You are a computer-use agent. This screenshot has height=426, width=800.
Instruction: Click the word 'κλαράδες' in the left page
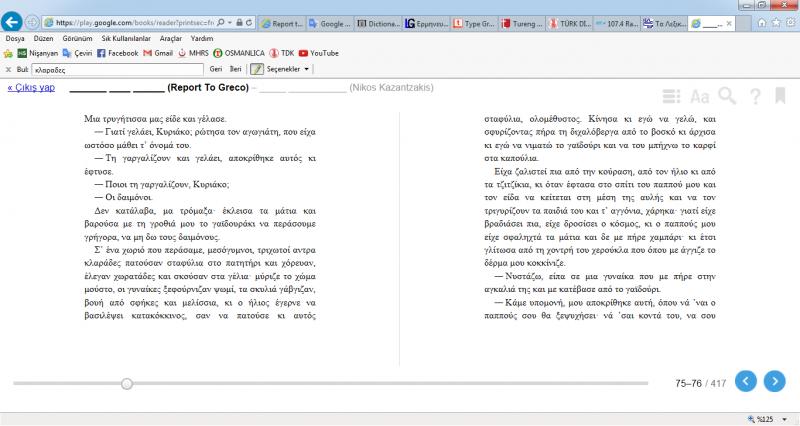(x=103, y=263)
